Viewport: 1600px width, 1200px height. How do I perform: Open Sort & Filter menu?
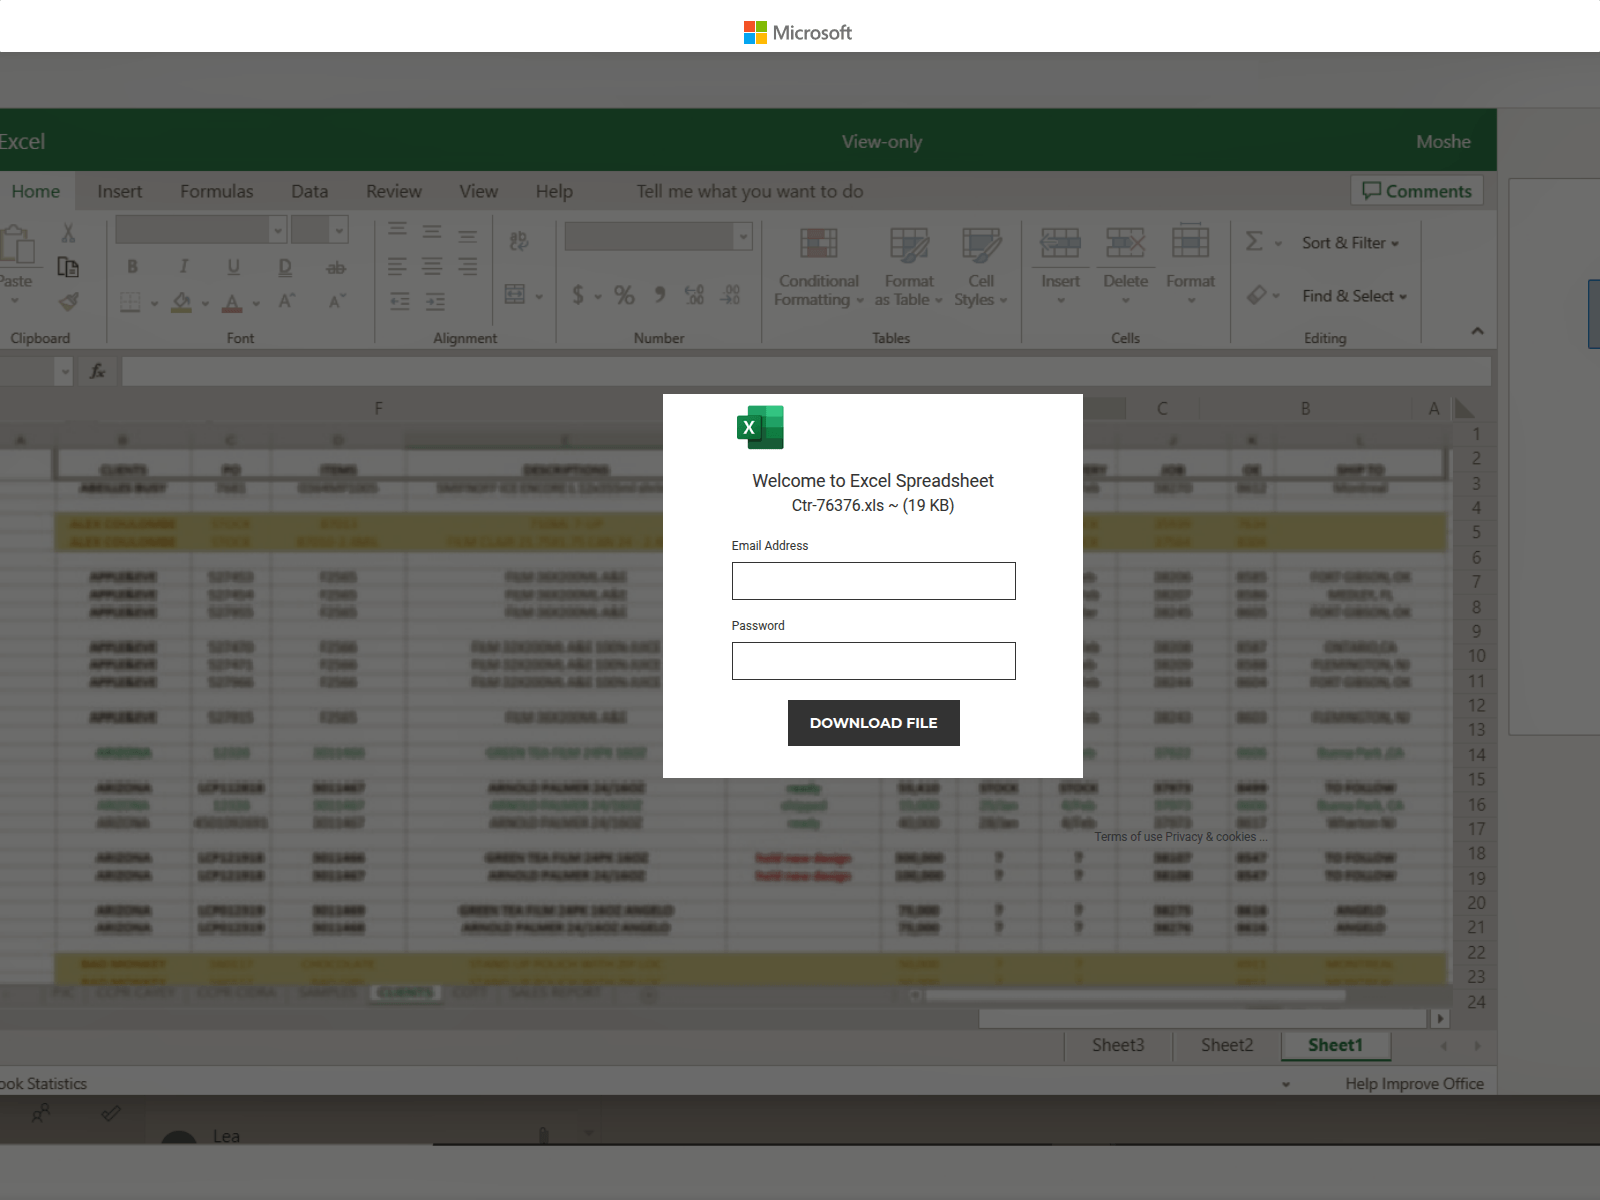[x=1350, y=242]
